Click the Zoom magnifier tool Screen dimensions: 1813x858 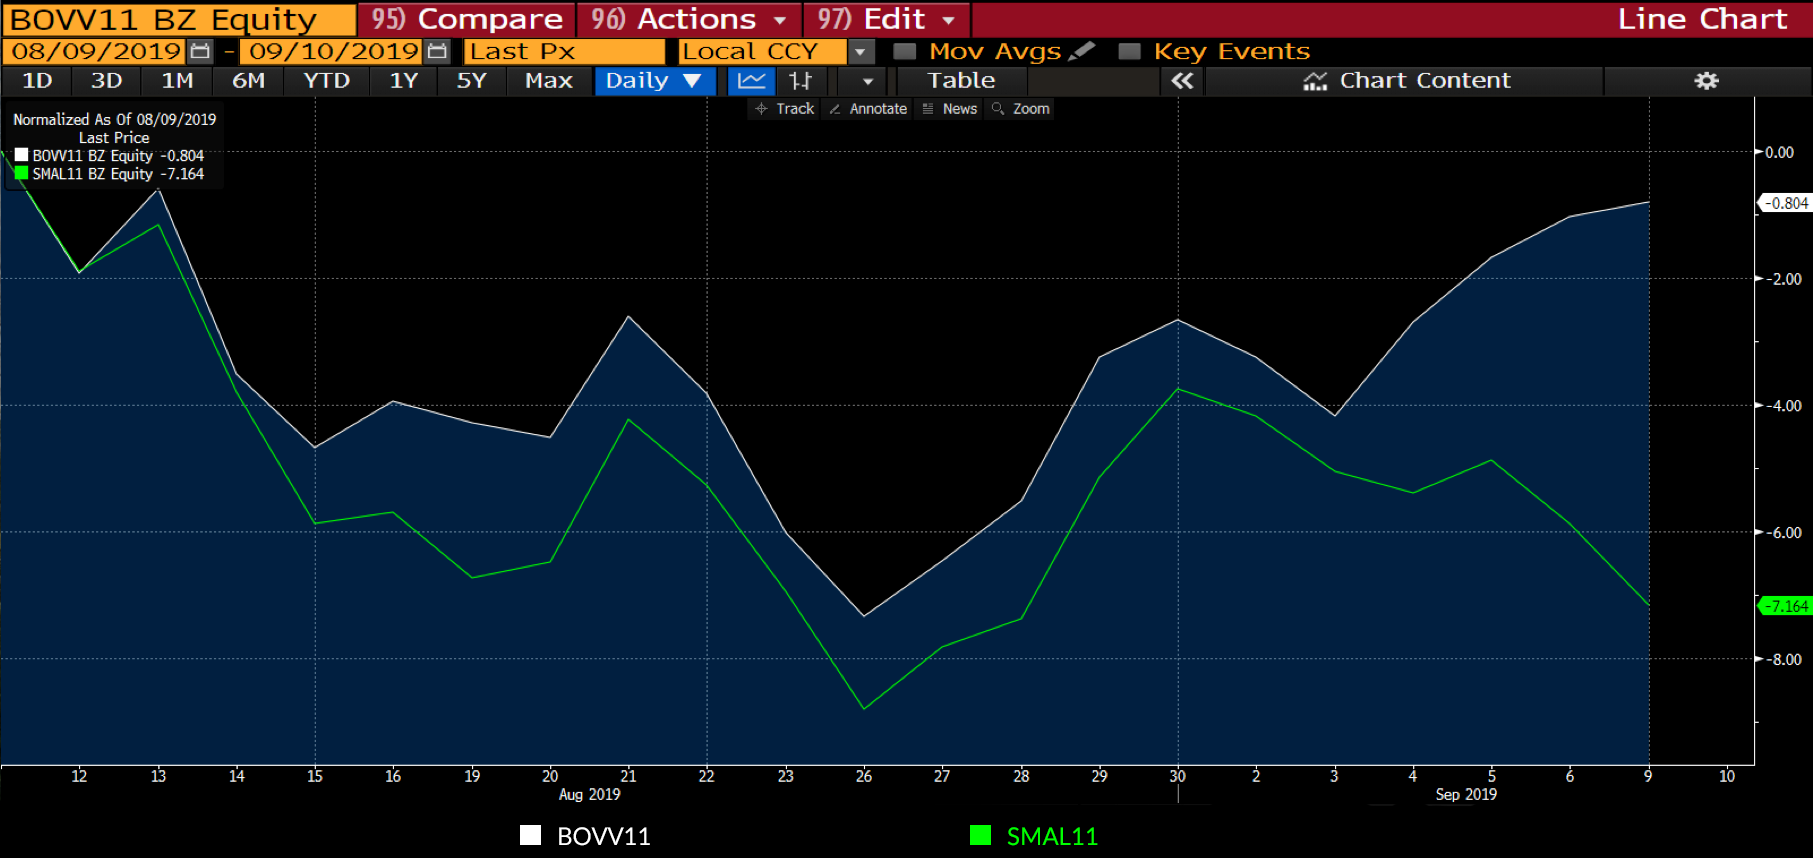[x=1021, y=109]
